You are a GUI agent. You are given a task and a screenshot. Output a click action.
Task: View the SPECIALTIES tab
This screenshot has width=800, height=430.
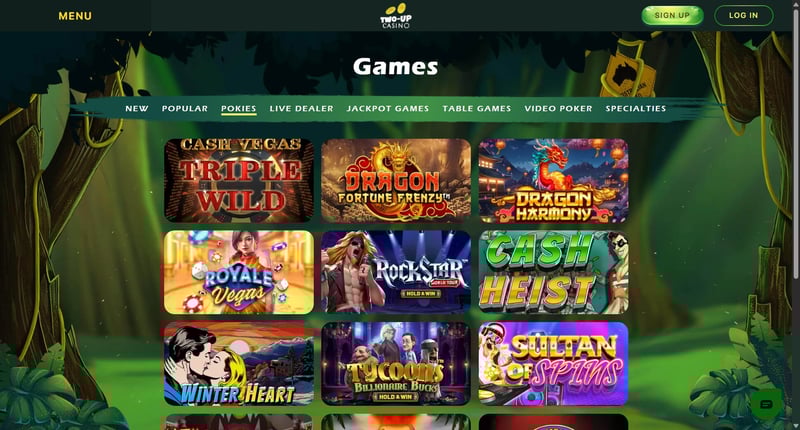[636, 109]
